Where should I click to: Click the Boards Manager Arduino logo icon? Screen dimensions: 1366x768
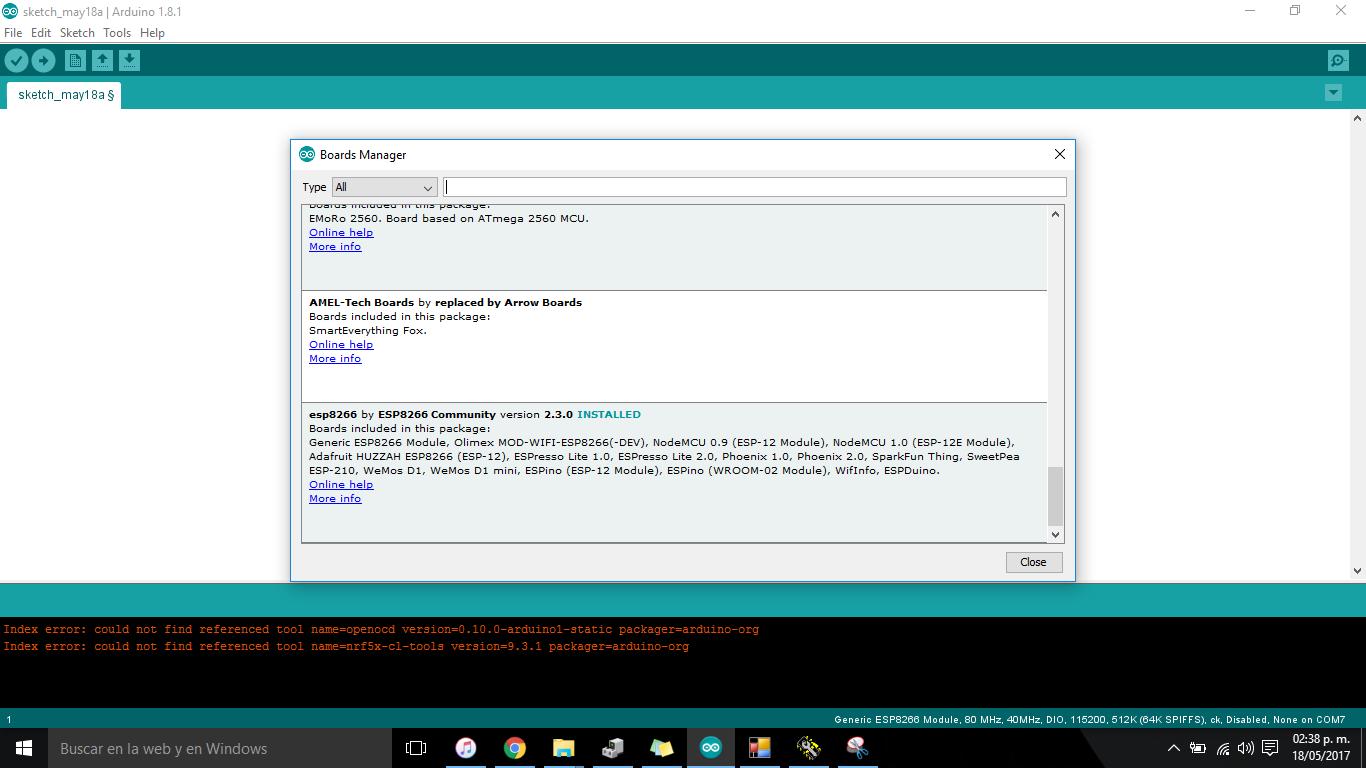(x=307, y=154)
